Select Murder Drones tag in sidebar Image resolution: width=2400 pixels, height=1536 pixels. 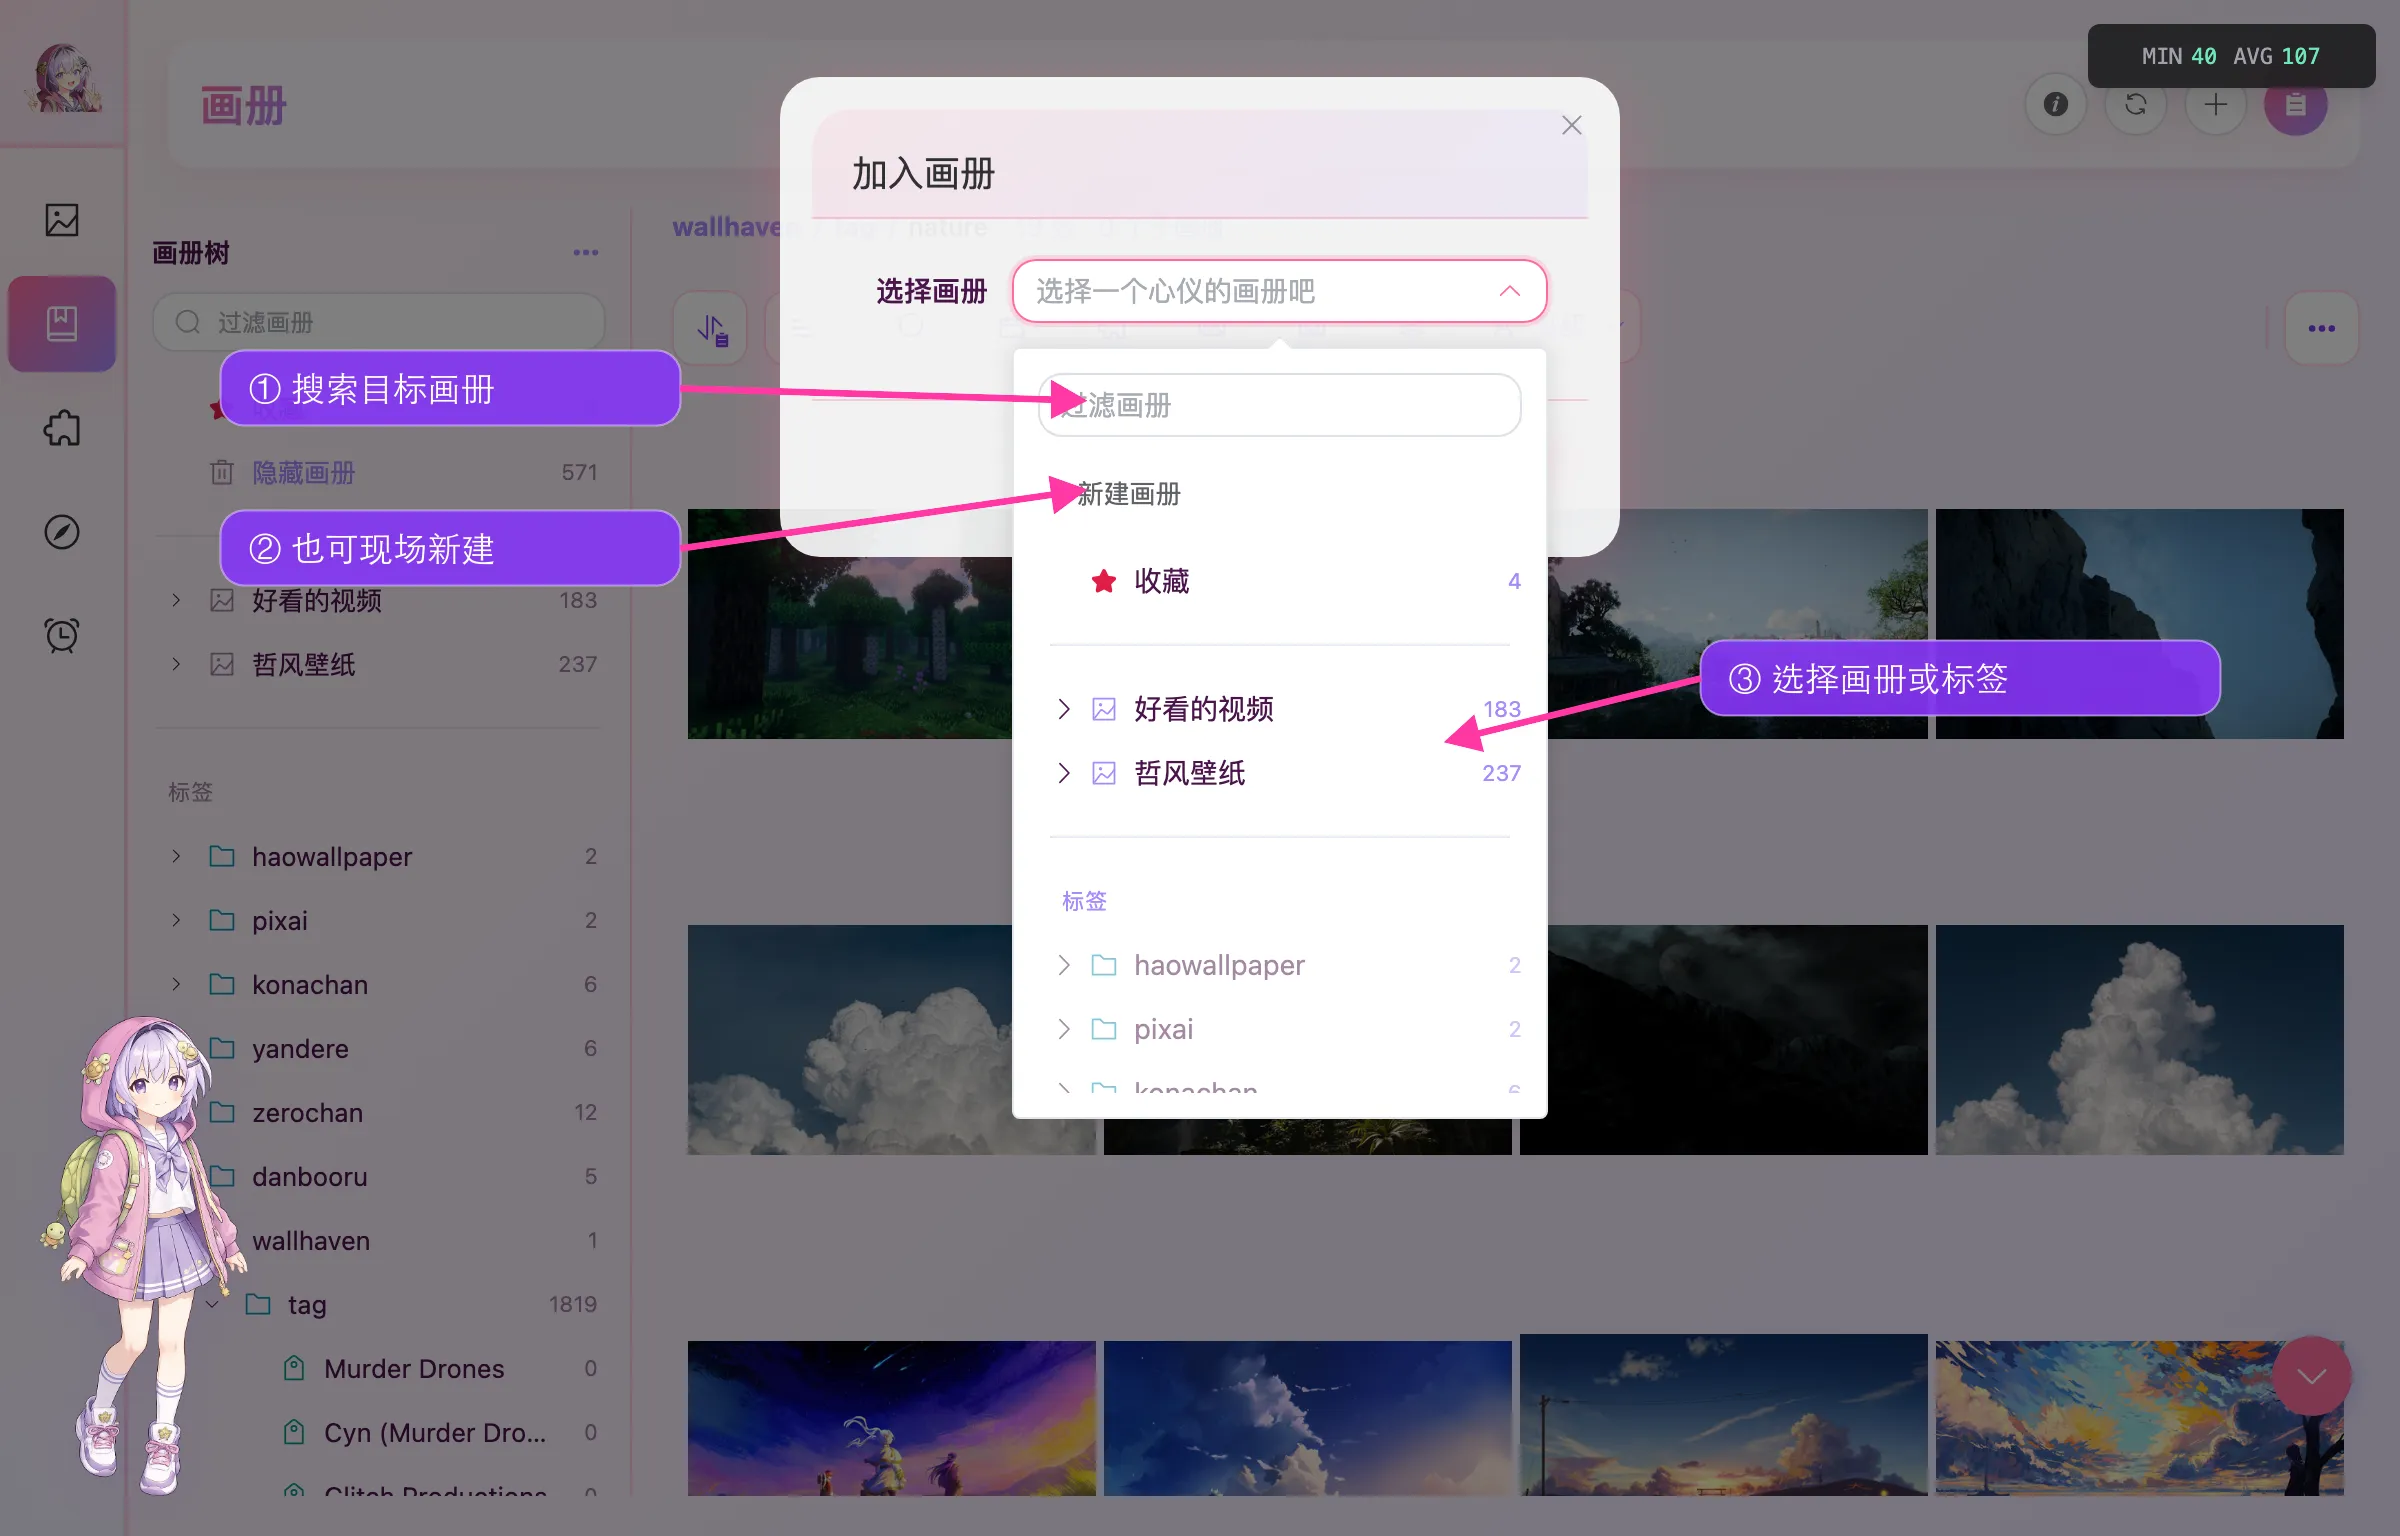414,1368
